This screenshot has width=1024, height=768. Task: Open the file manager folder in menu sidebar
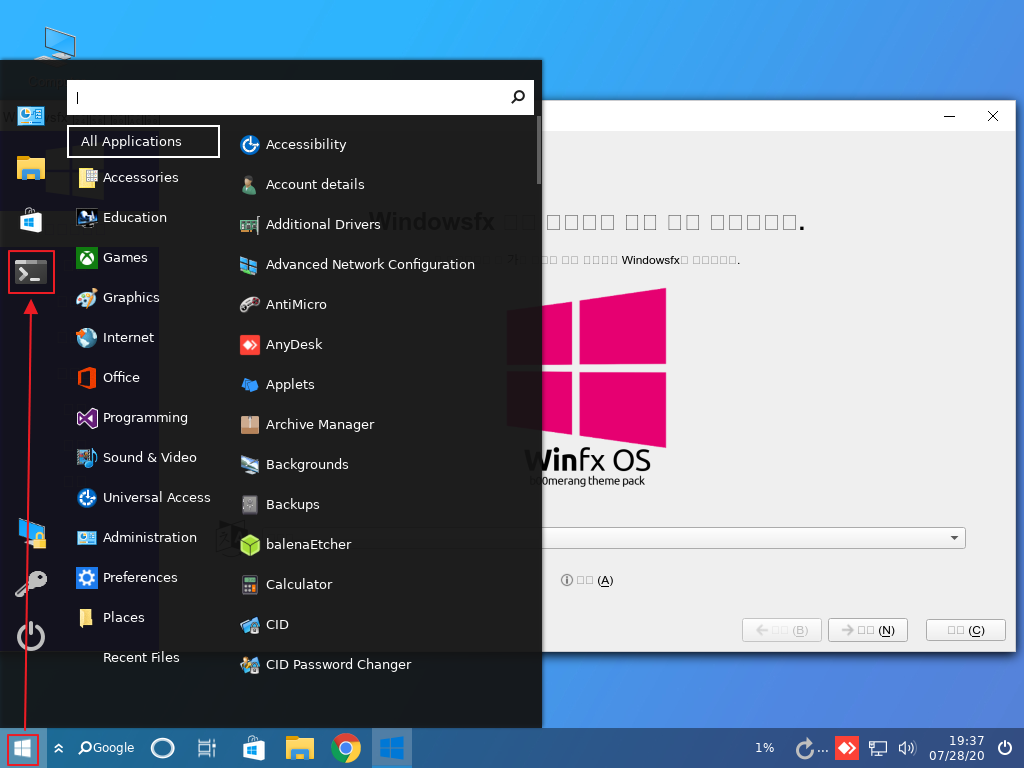coord(31,168)
